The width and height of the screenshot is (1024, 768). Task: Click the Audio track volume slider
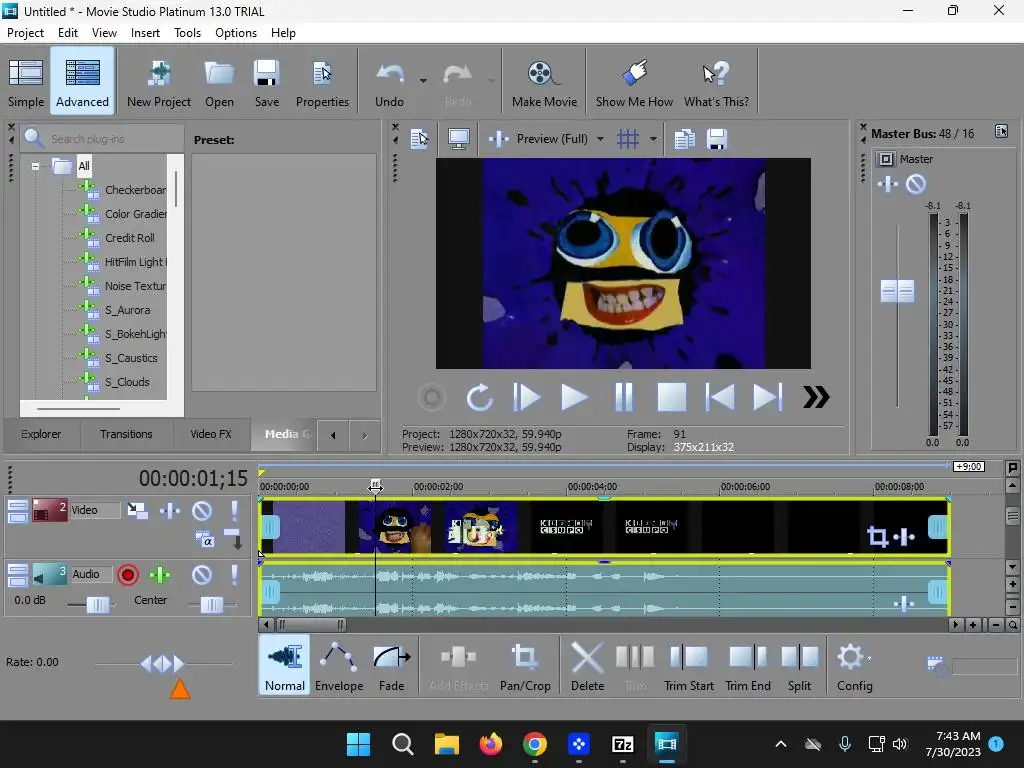tap(97, 605)
